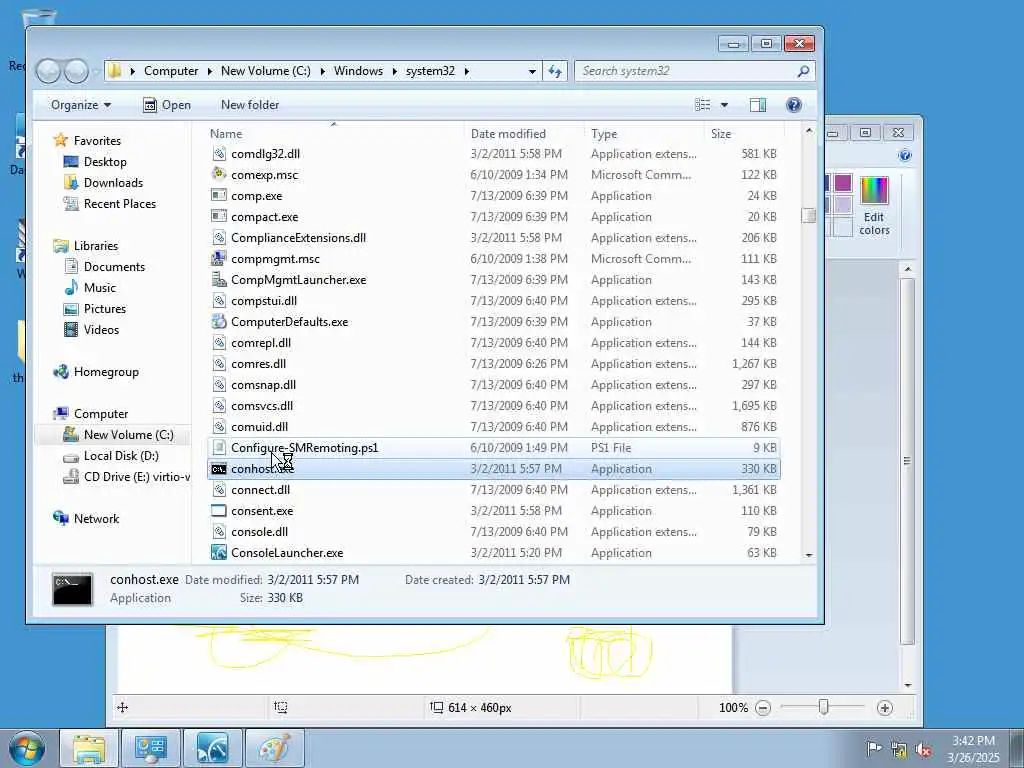The height and width of the screenshot is (768, 1024).
Task: Click the volume icon in system tray
Action: [923, 749]
